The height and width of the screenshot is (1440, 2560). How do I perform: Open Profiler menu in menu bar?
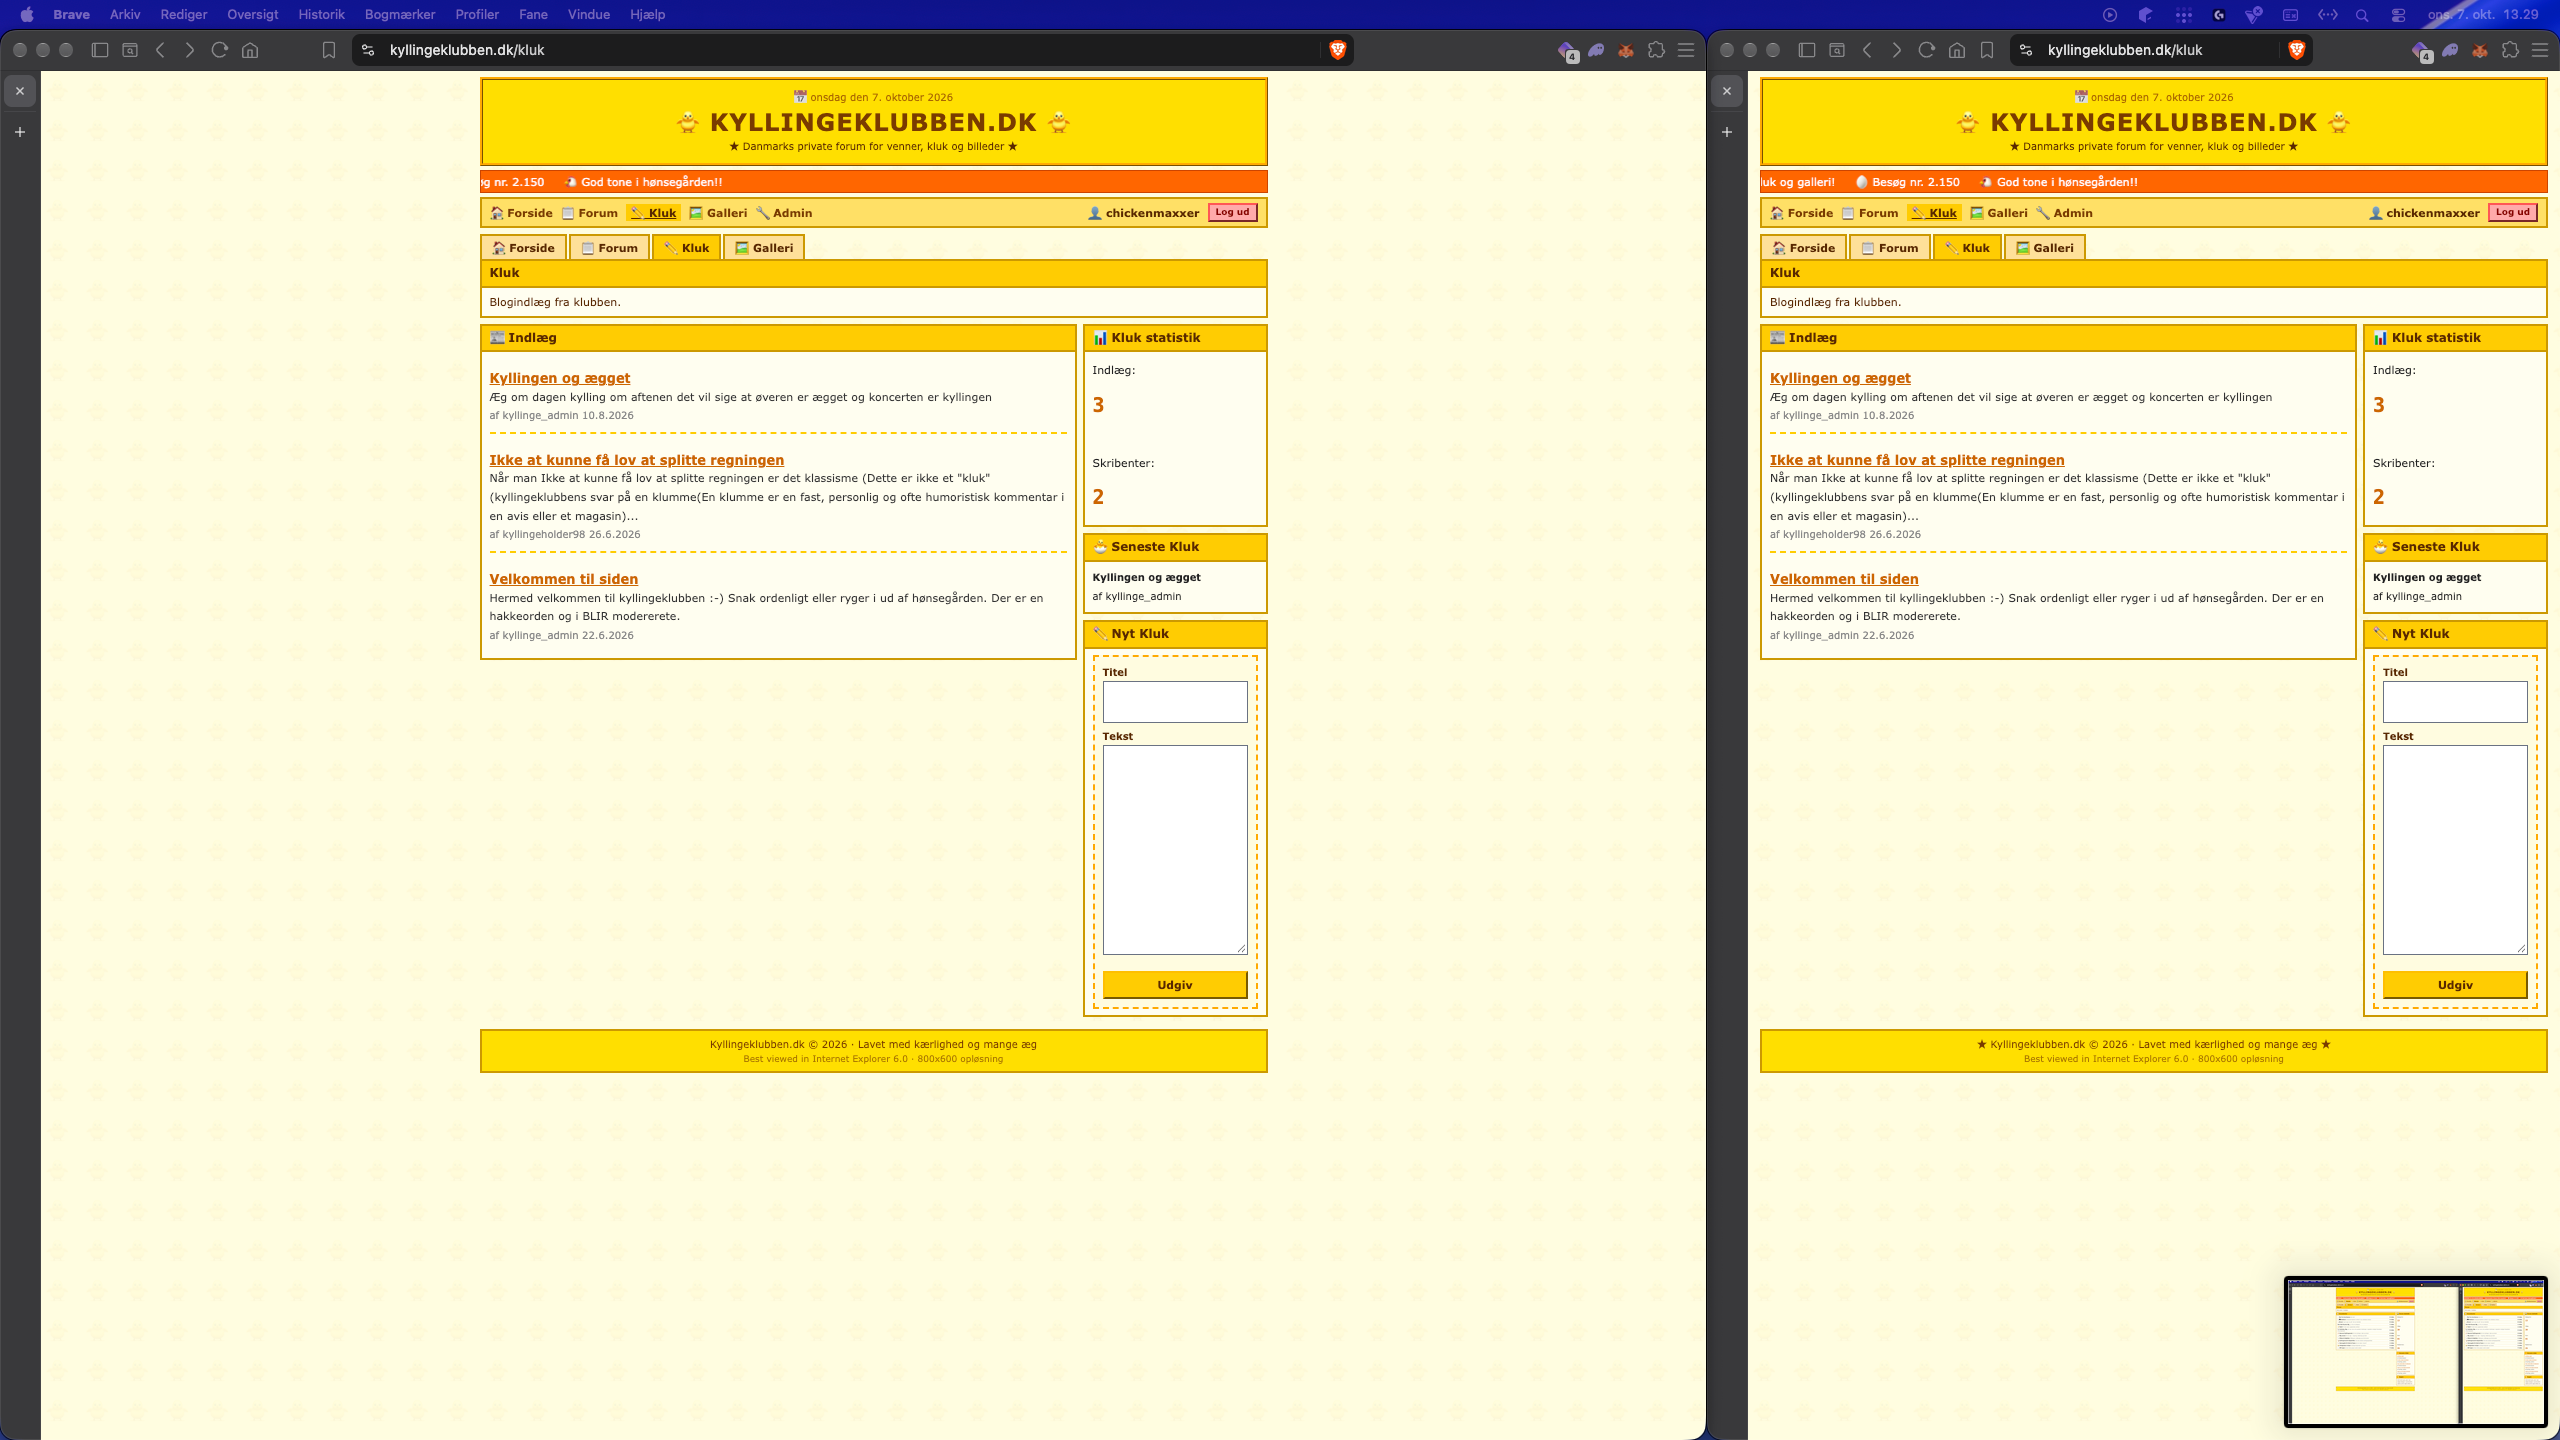[477, 15]
